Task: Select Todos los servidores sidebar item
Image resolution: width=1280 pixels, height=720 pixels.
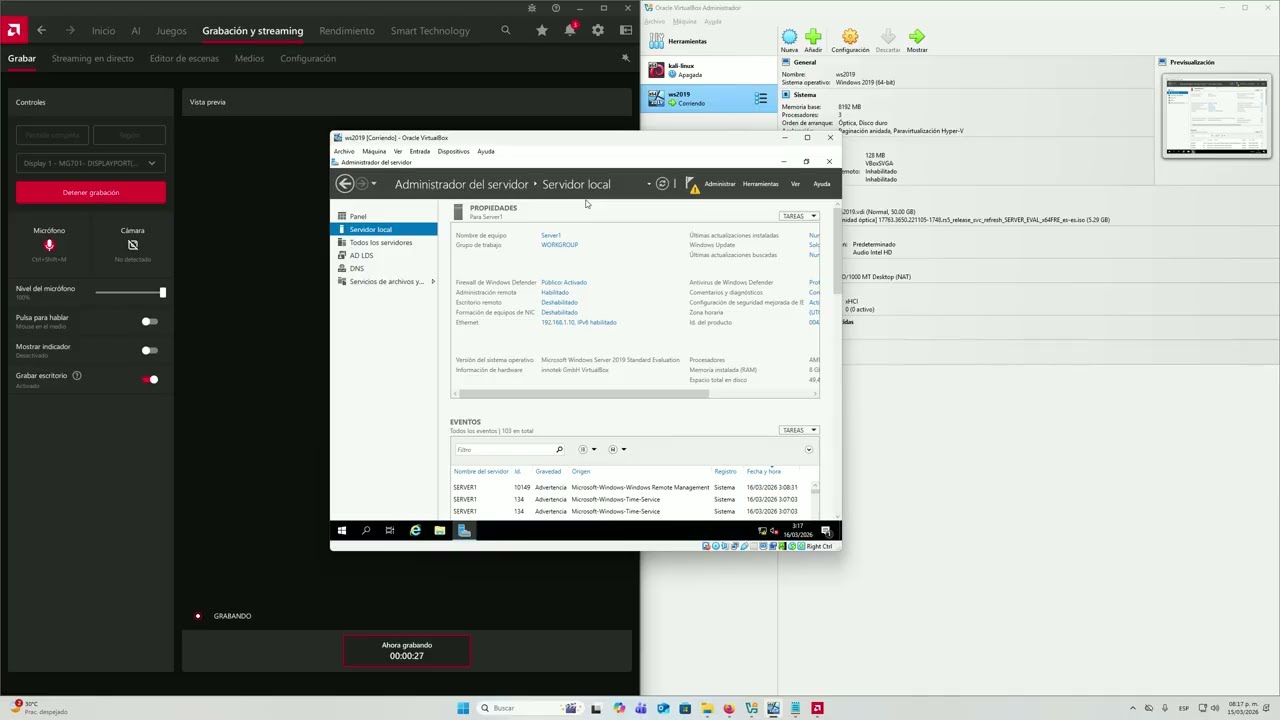Action: (380, 242)
